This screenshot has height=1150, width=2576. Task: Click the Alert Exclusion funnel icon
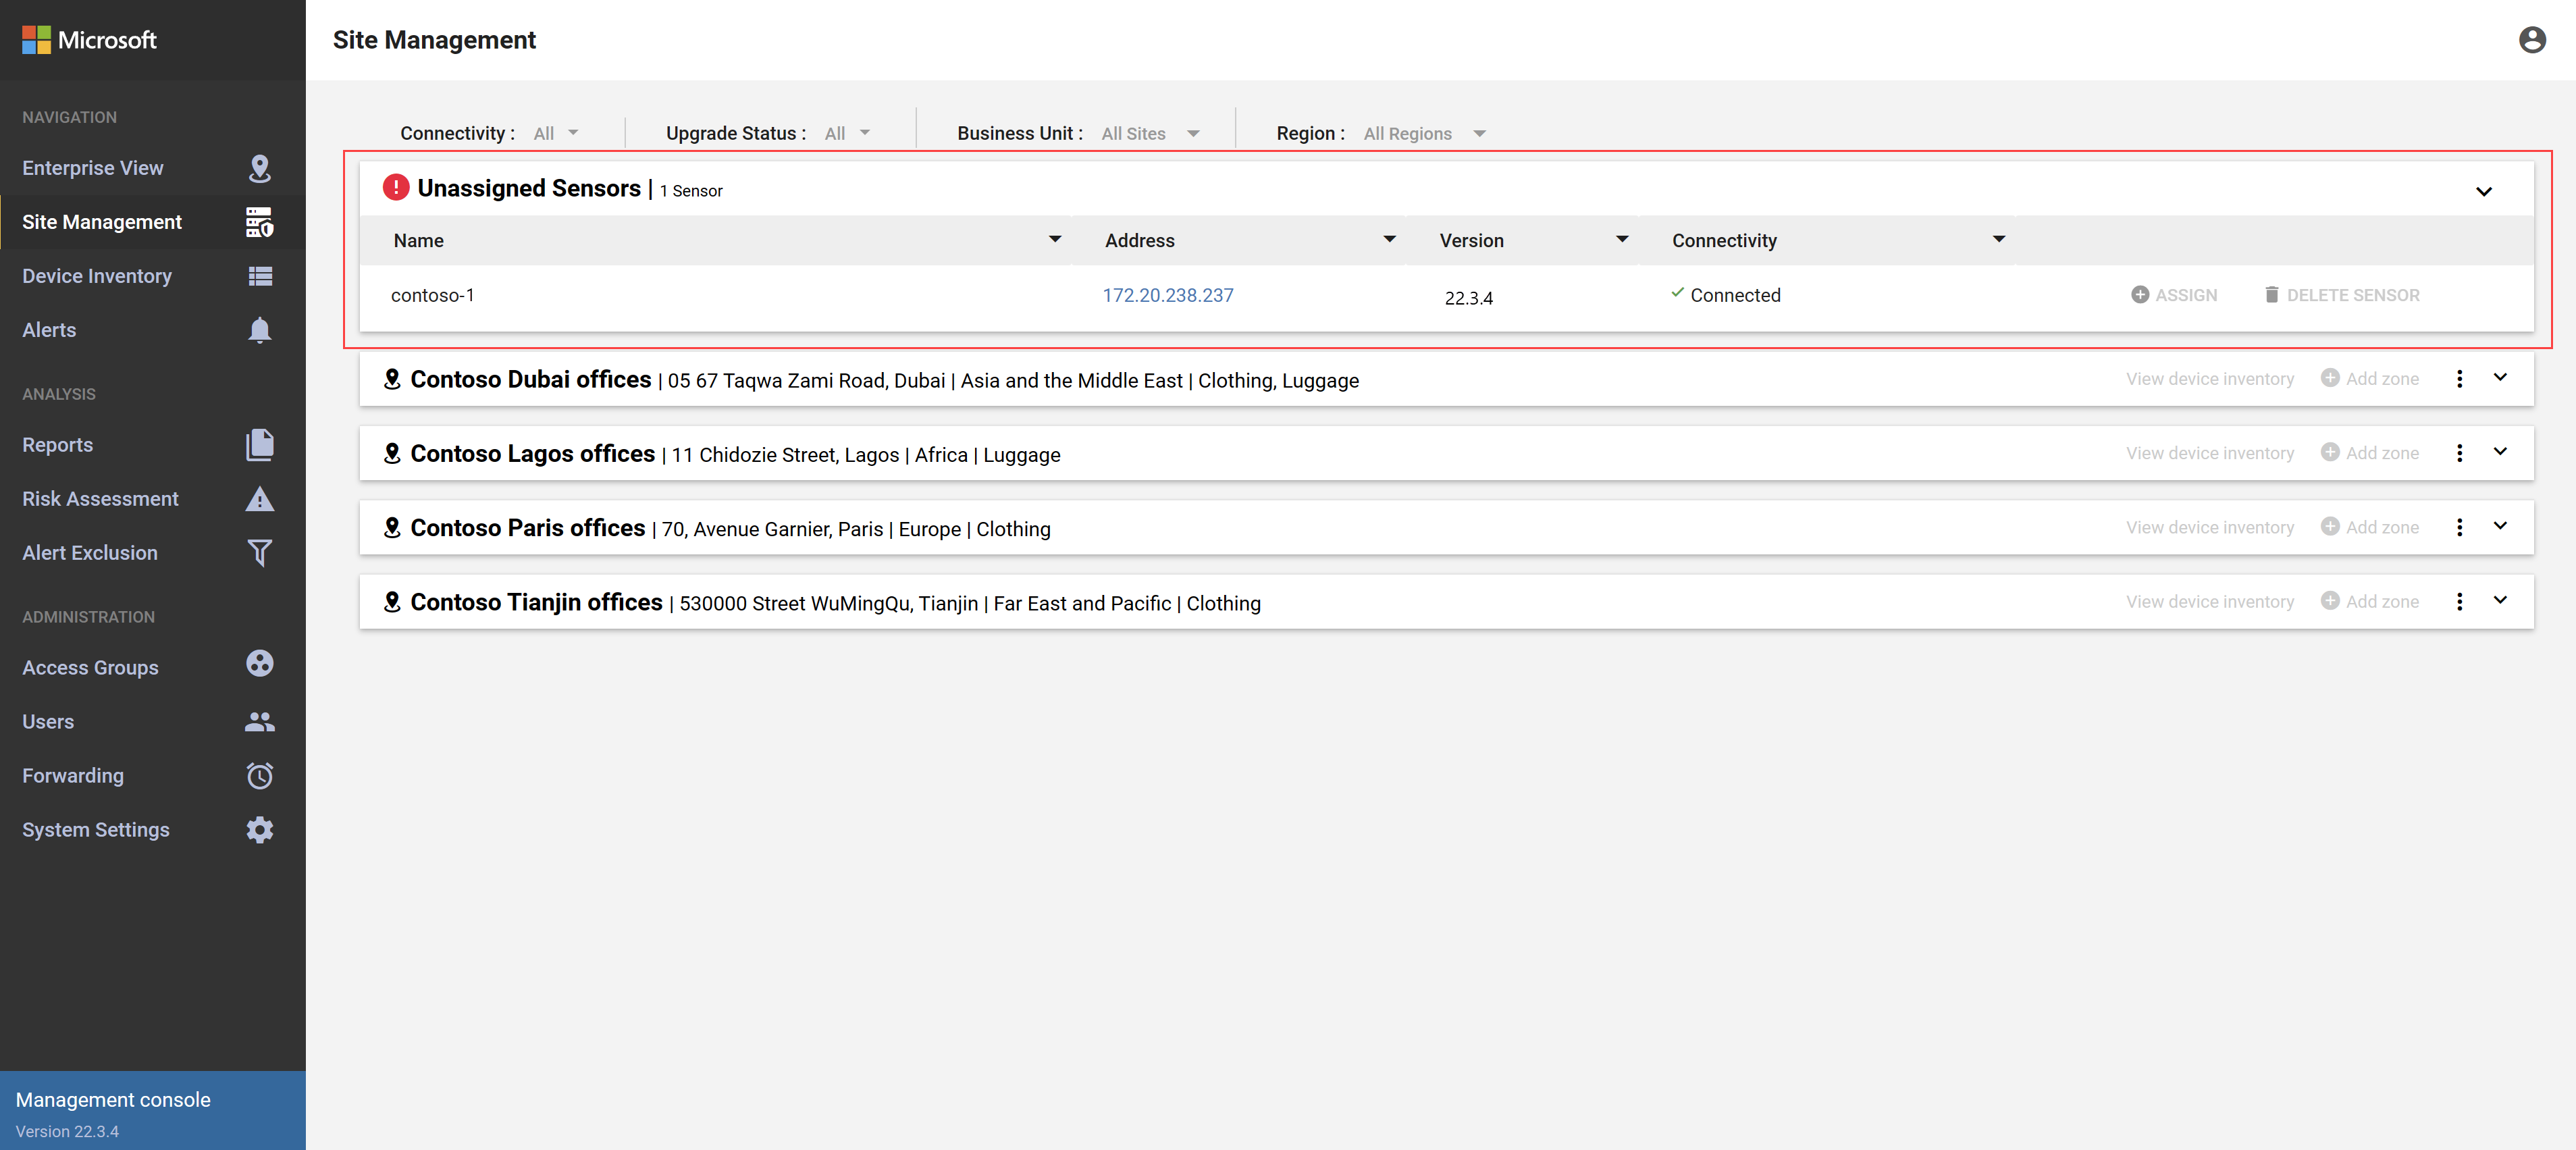click(x=259, y=553)
